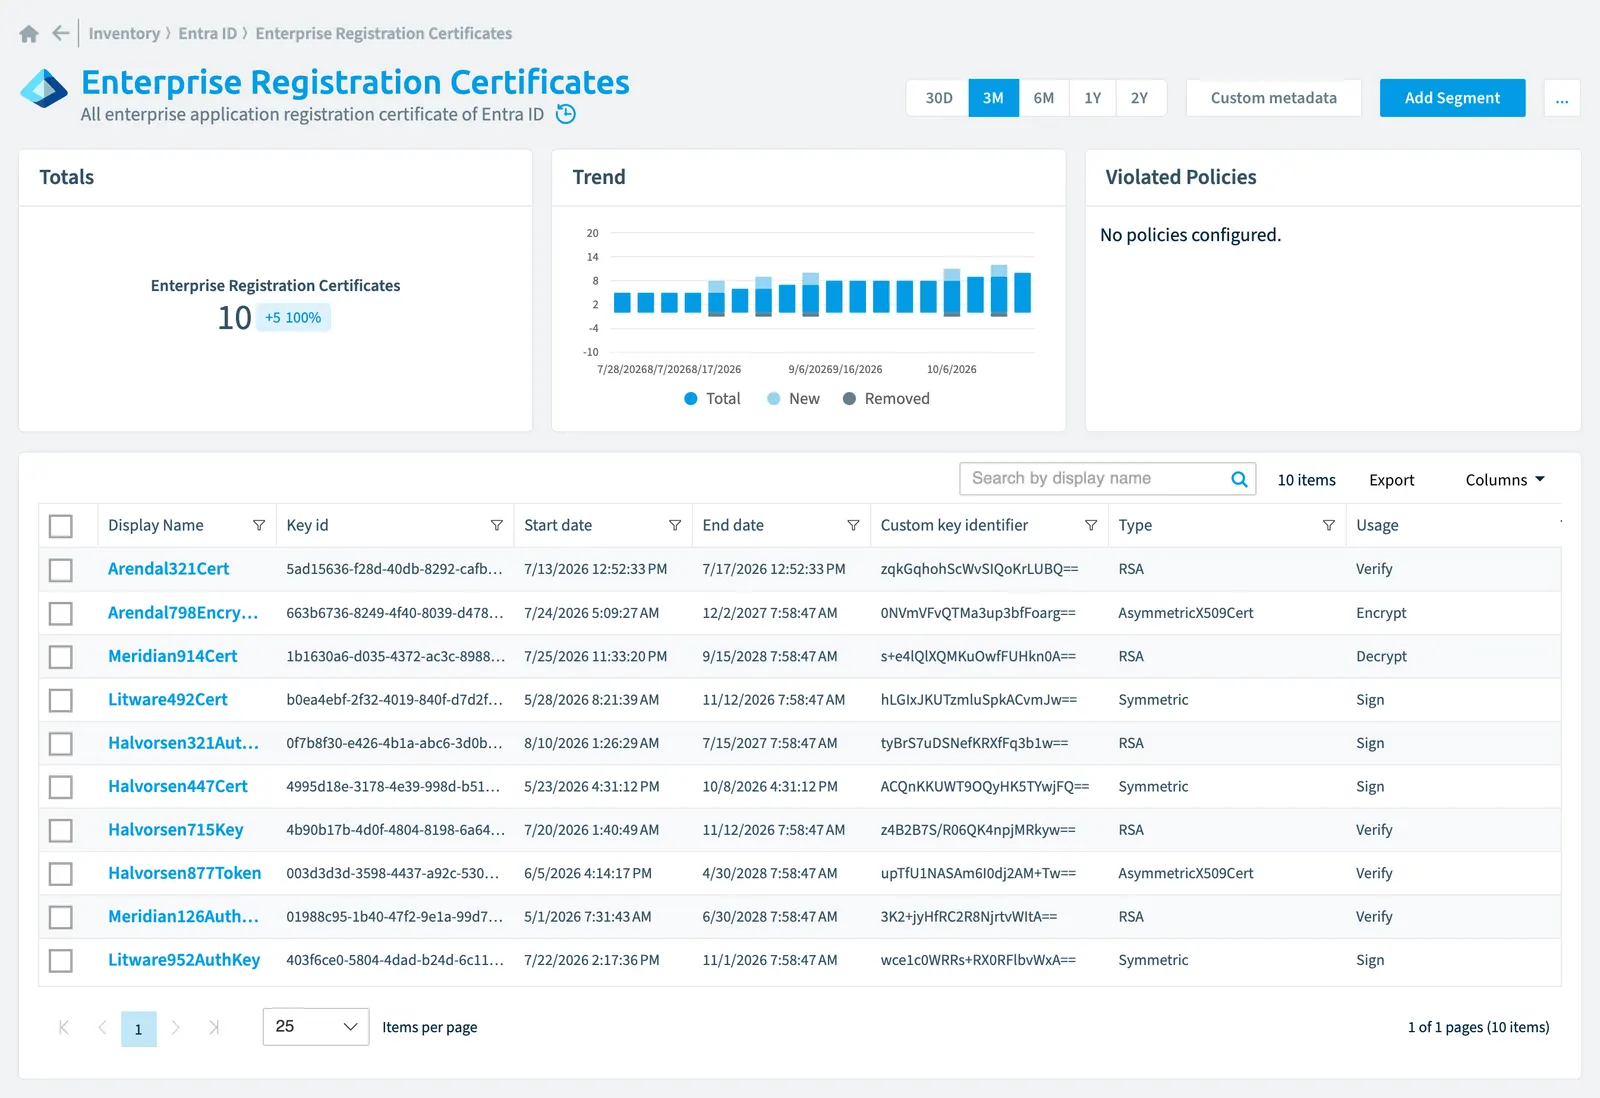The height and width of the screenshot is (1098, 1600).
Task: Open Custom metadata
Action: click(1274, 98)
